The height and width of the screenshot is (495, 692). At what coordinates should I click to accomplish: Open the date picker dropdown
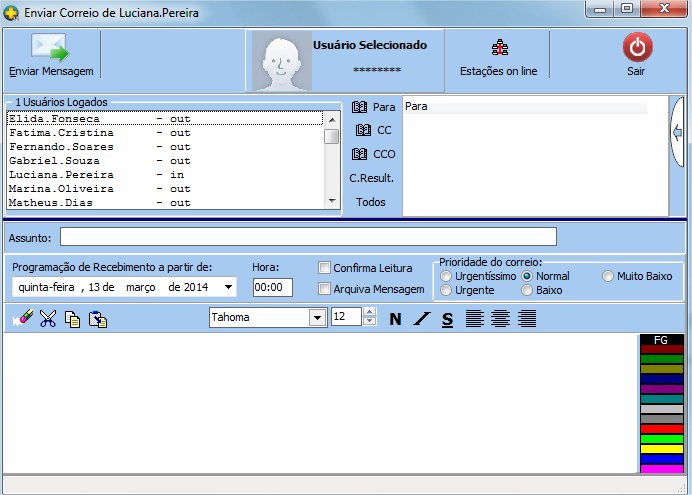tap(229, 288)
